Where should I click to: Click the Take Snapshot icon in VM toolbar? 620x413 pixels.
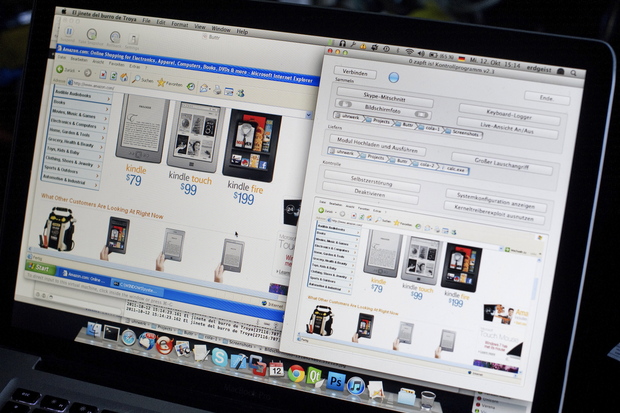[x=92, y=34]
